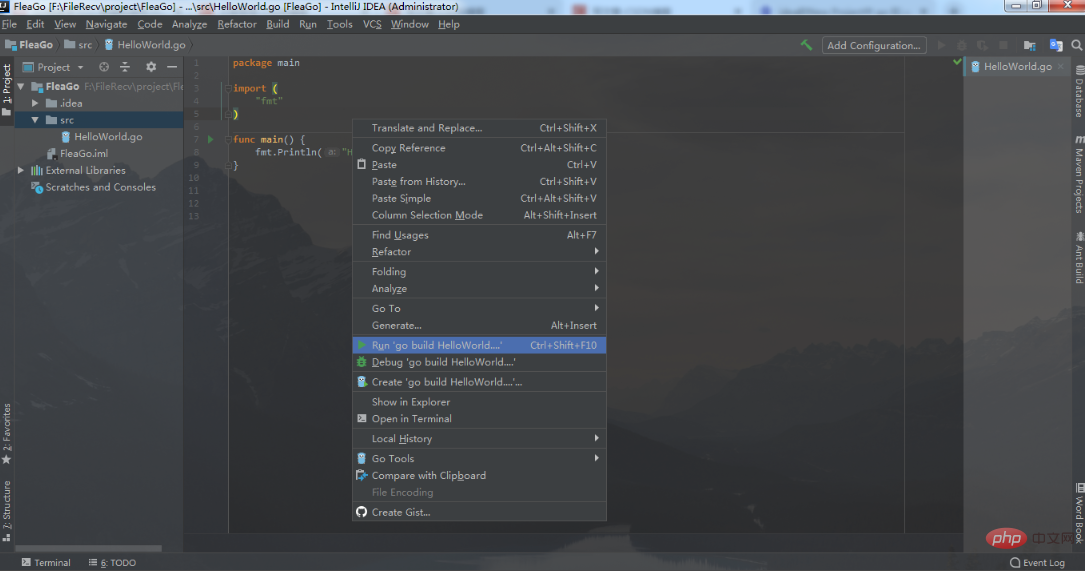The height and width of the screenshot is (571, 1085).
Task: Open the Folding submenu in context menu
Action: pyautogui.click(x=479, y=271)
